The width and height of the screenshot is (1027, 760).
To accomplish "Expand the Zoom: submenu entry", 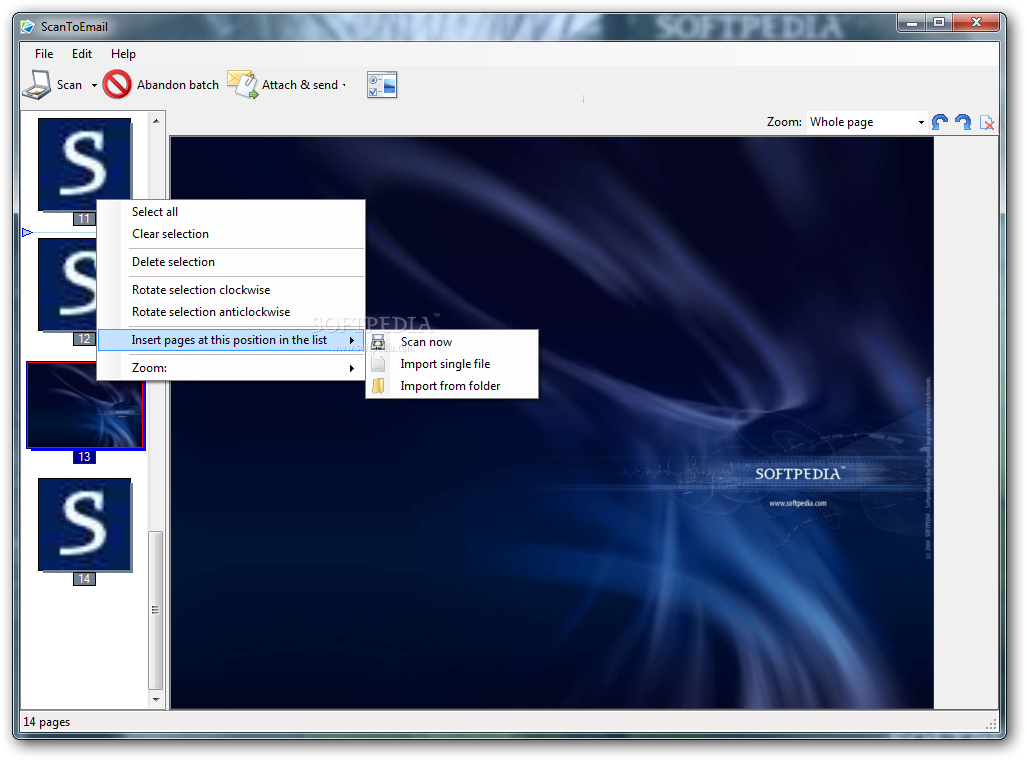I will (231, 368).
